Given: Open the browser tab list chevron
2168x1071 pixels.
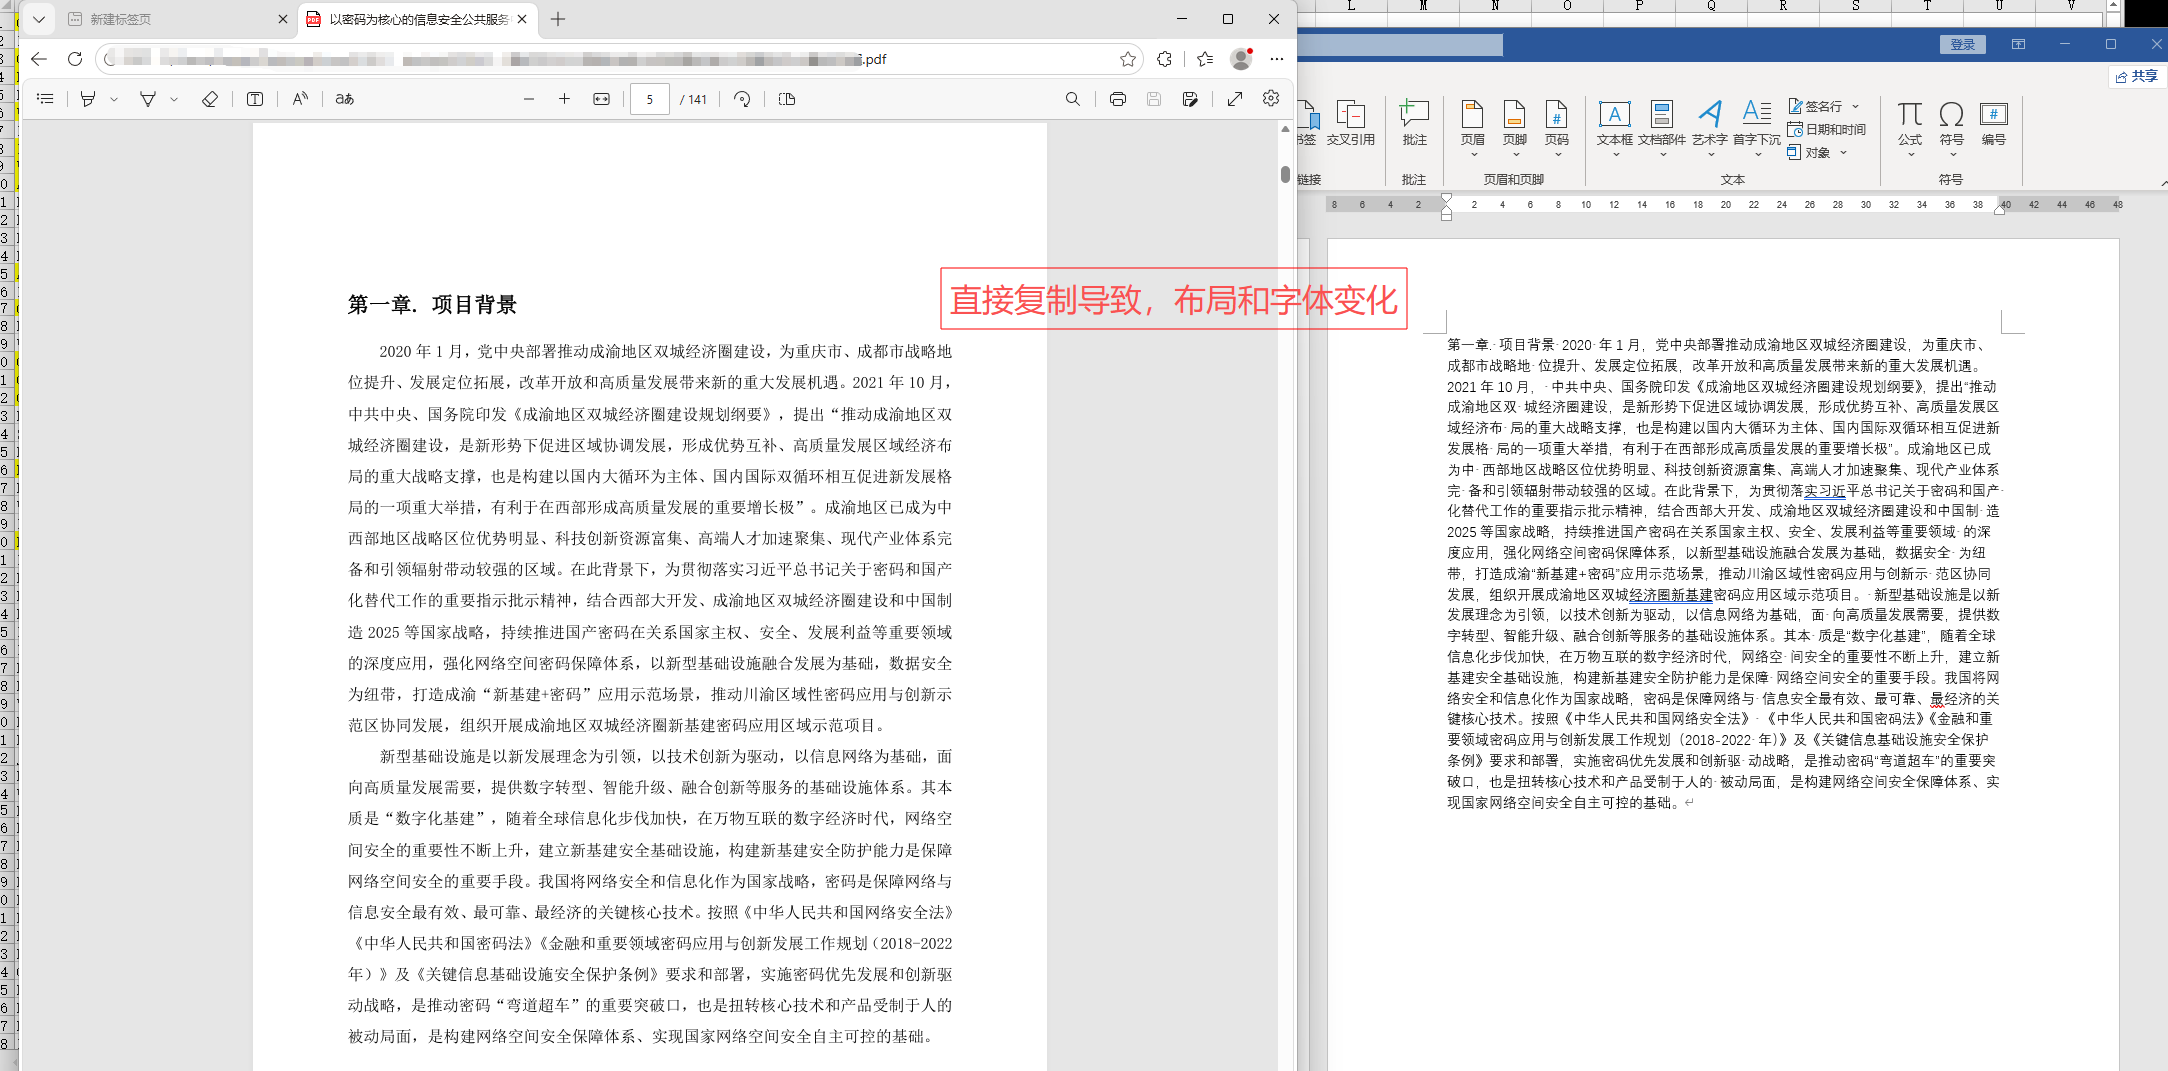Looking at the screenshot, I should click(39, 19).
